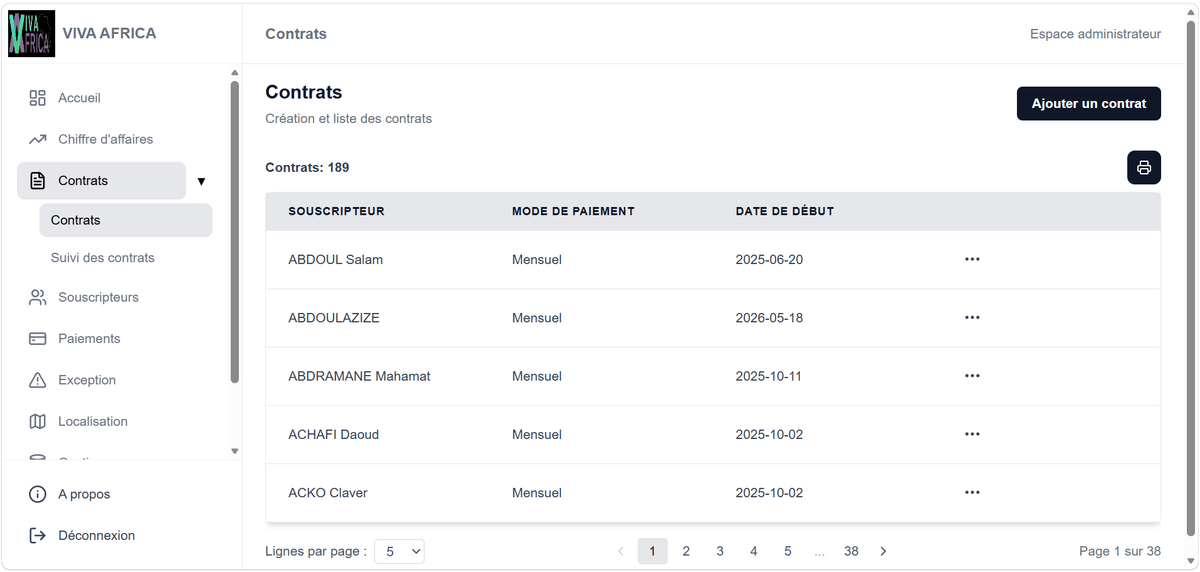Jump to last page 38
The image size is (1200, 572).
(851, 551)
